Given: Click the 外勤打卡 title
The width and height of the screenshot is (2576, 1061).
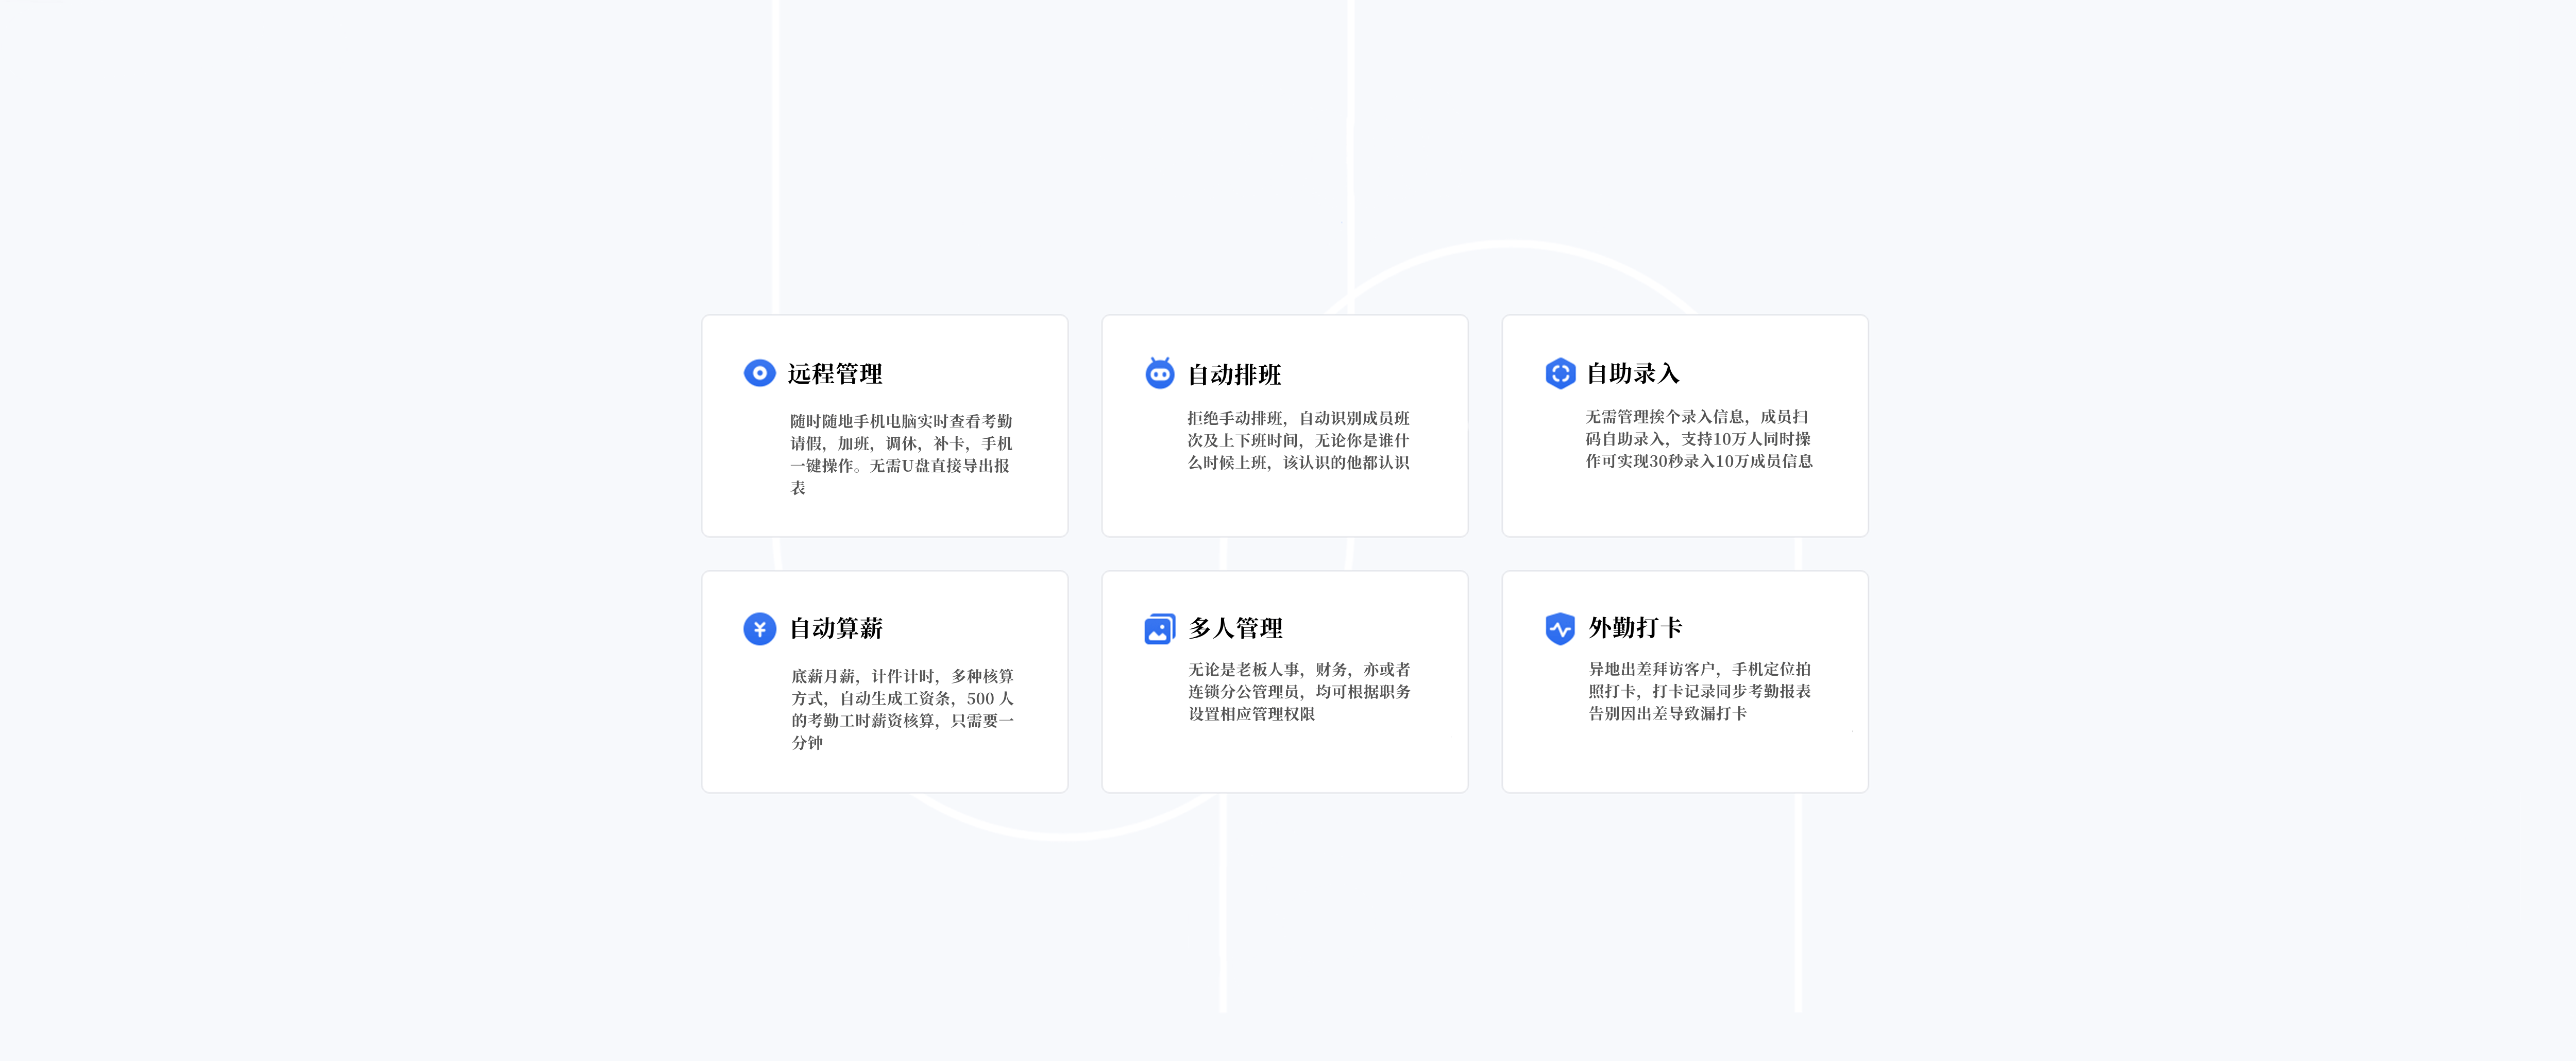Looking at the screenshot, I should pyautogui.click(x=1635, y=628).
